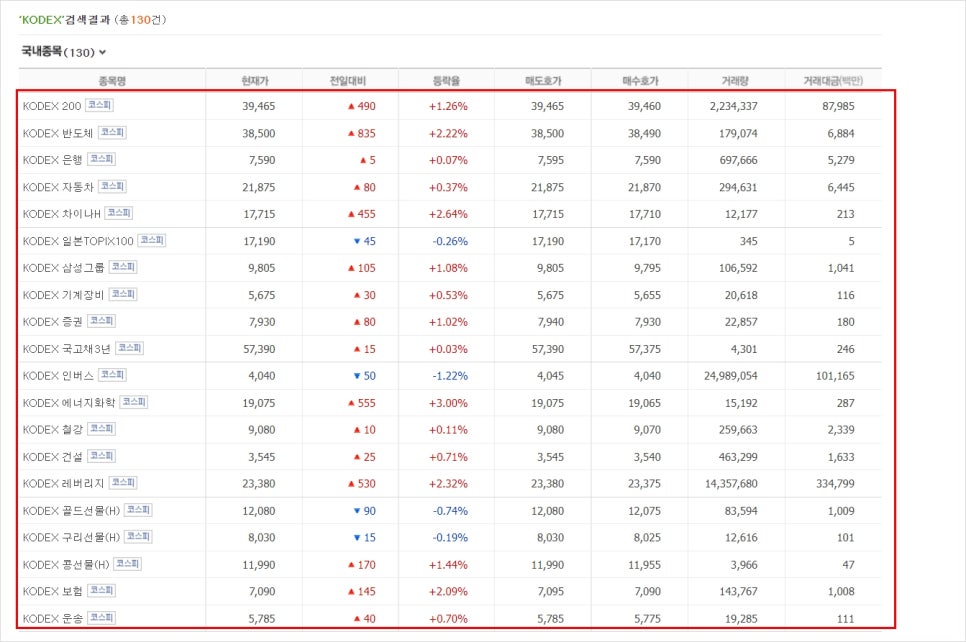This screenshot has width=966, height=642.
Task: Click the 코스피 badge next to KODEX 삼성그룹
Action: pyautogui.click(x=123, y=267)
